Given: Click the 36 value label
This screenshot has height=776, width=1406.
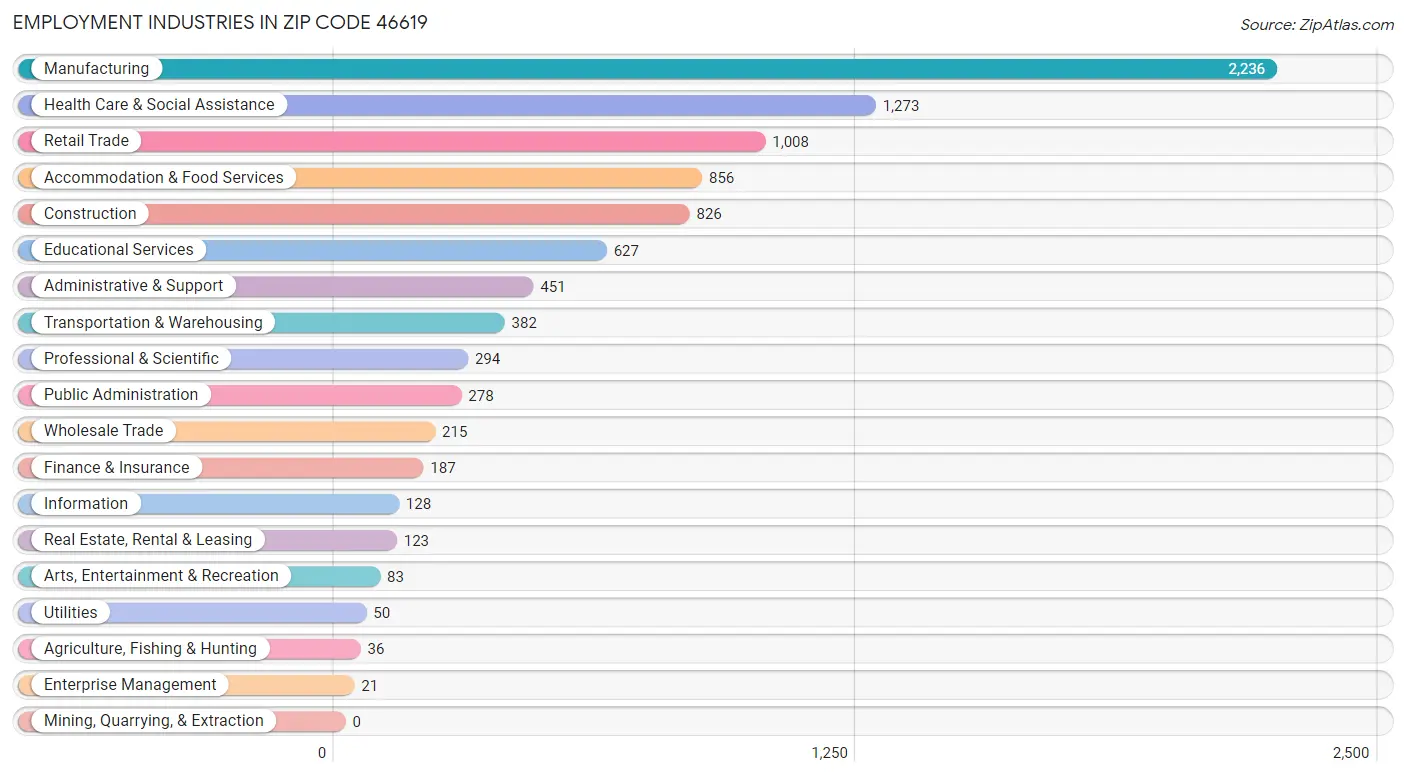Looking at the screenshot, I should 375,649.
